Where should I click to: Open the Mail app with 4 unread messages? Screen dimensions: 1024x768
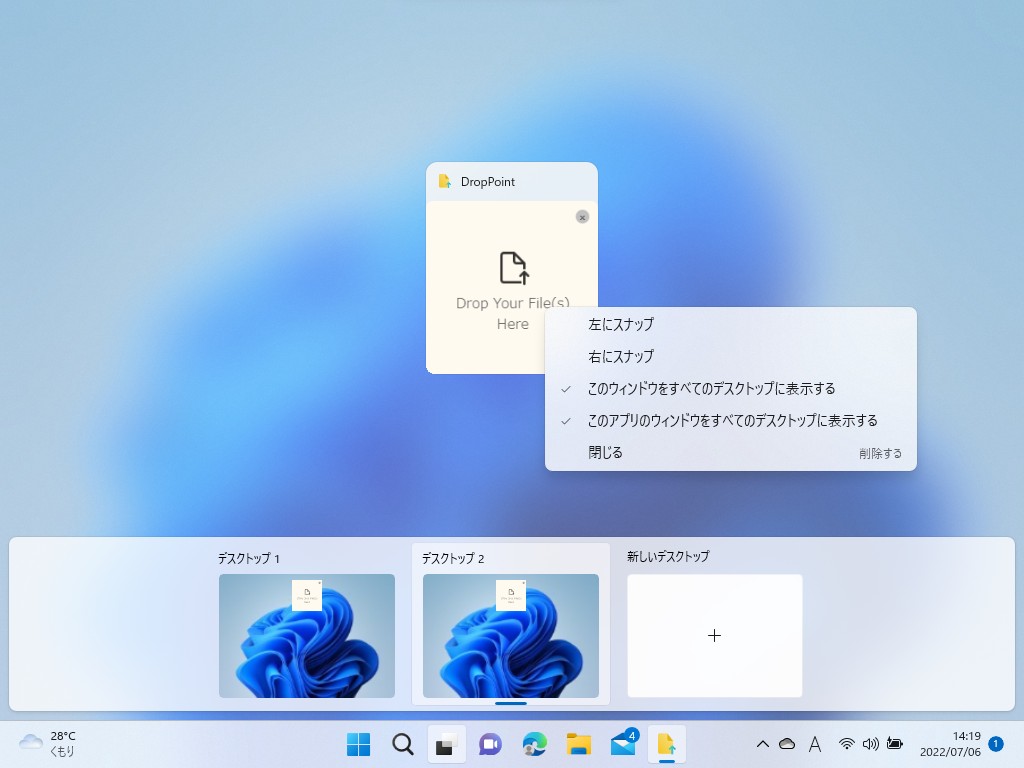tap(624, 744)
